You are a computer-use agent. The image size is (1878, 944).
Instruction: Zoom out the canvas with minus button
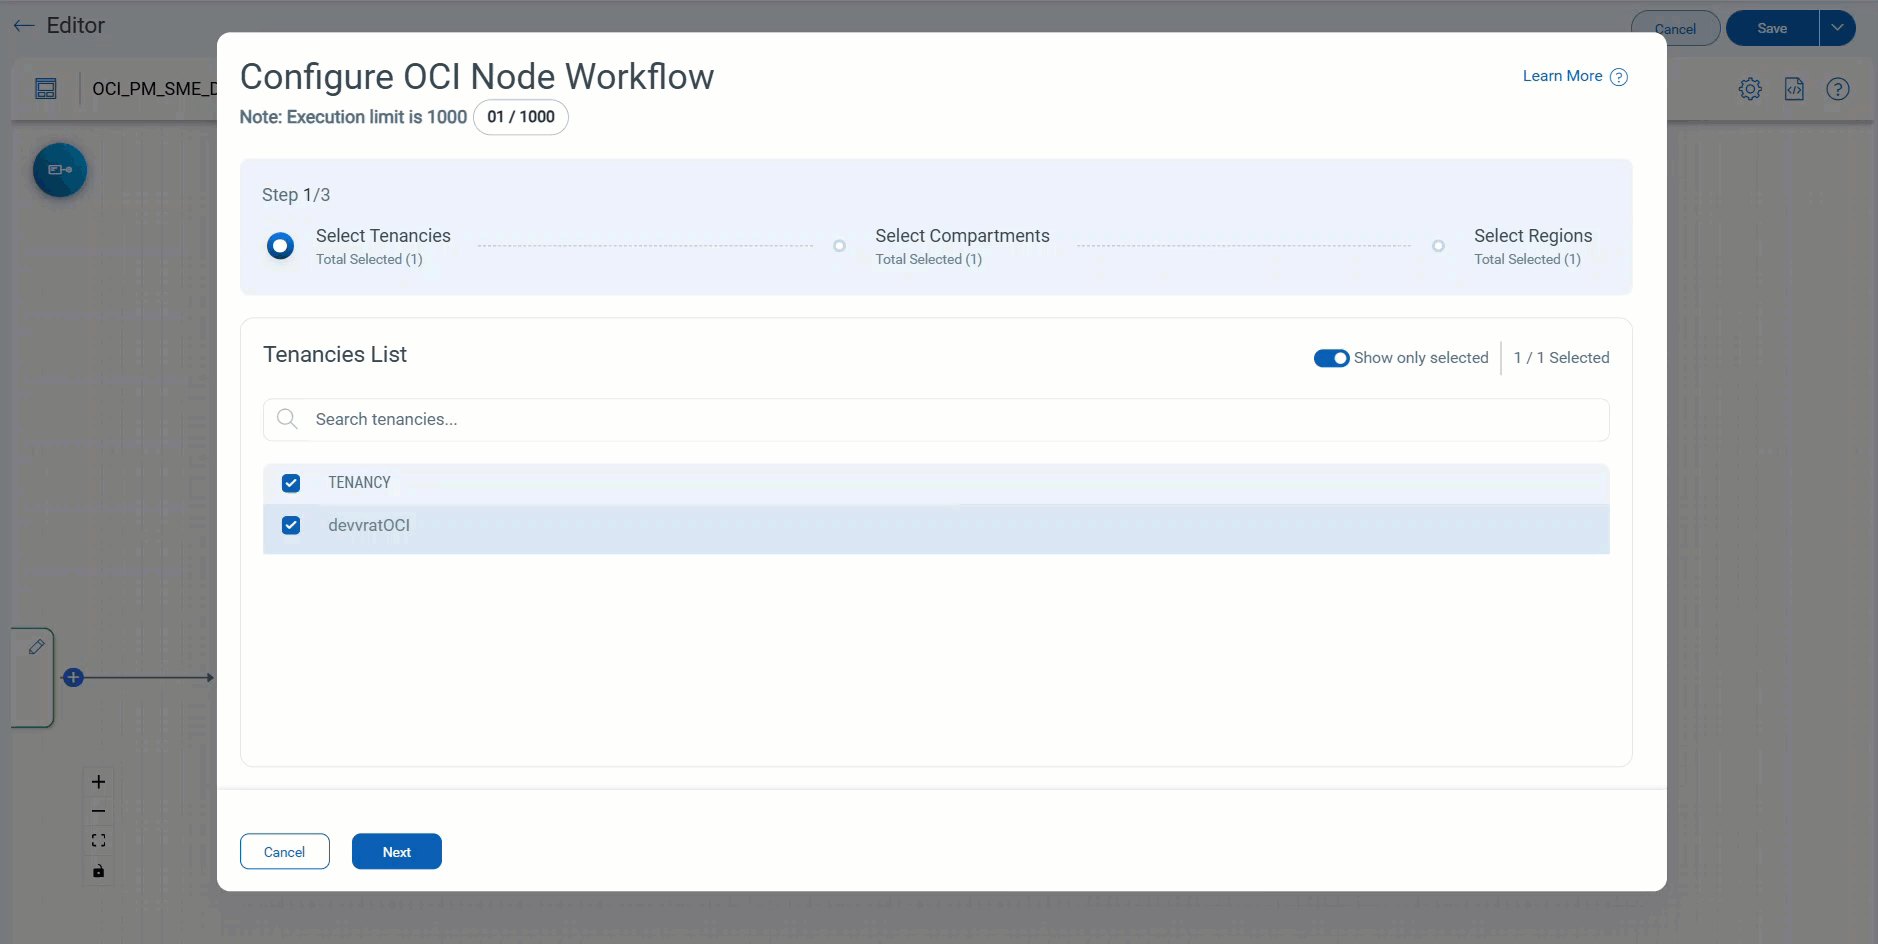pyautogui.click(x=98, y=811)
